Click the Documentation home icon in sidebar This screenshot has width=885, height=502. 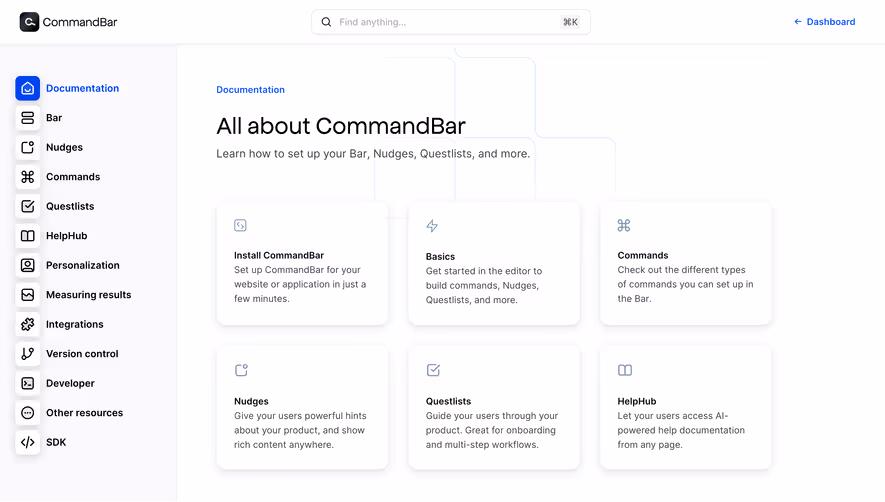pyautogui.click(x=28, y=88)
